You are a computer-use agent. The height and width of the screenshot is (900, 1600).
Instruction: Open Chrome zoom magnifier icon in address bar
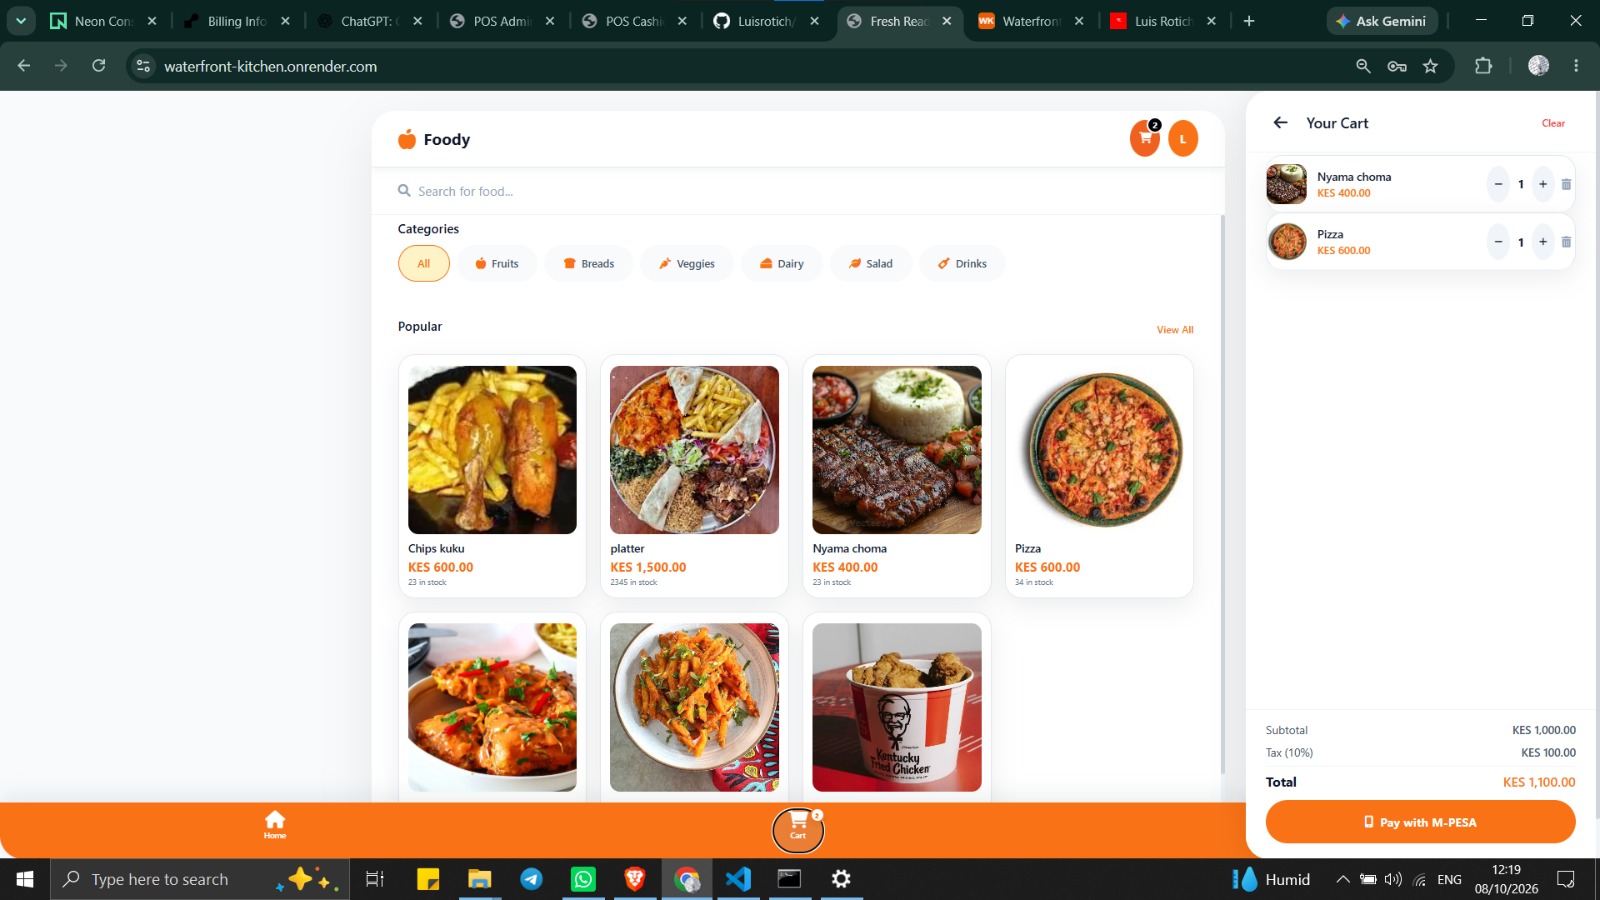(1363, 66)
